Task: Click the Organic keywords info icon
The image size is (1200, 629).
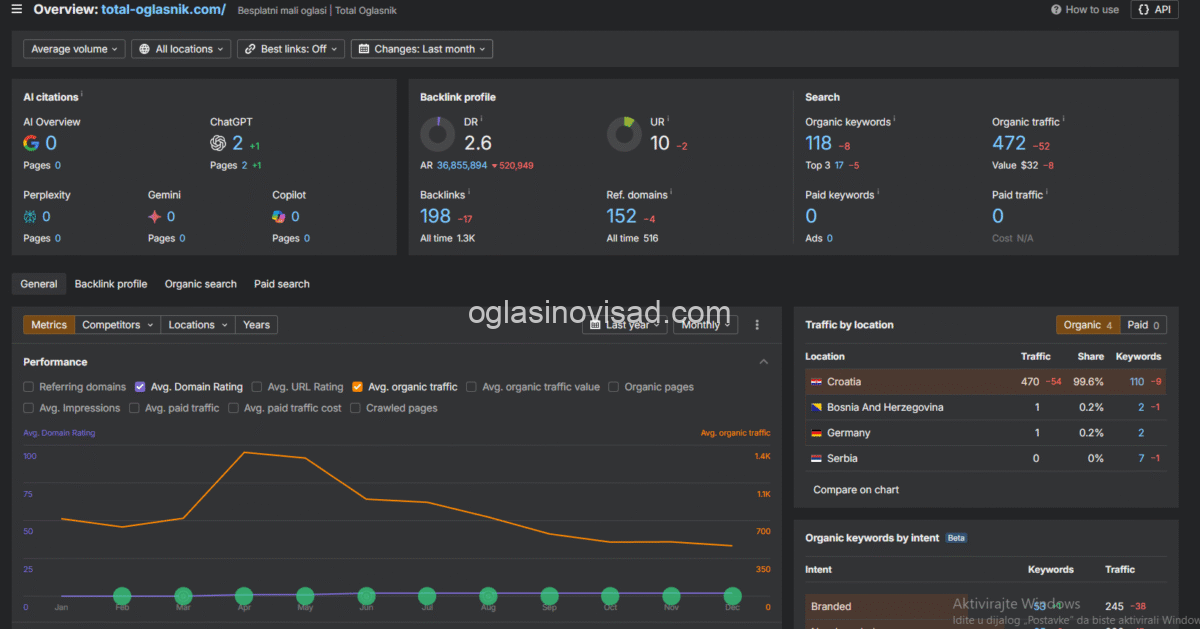Action: click(894, 120)
